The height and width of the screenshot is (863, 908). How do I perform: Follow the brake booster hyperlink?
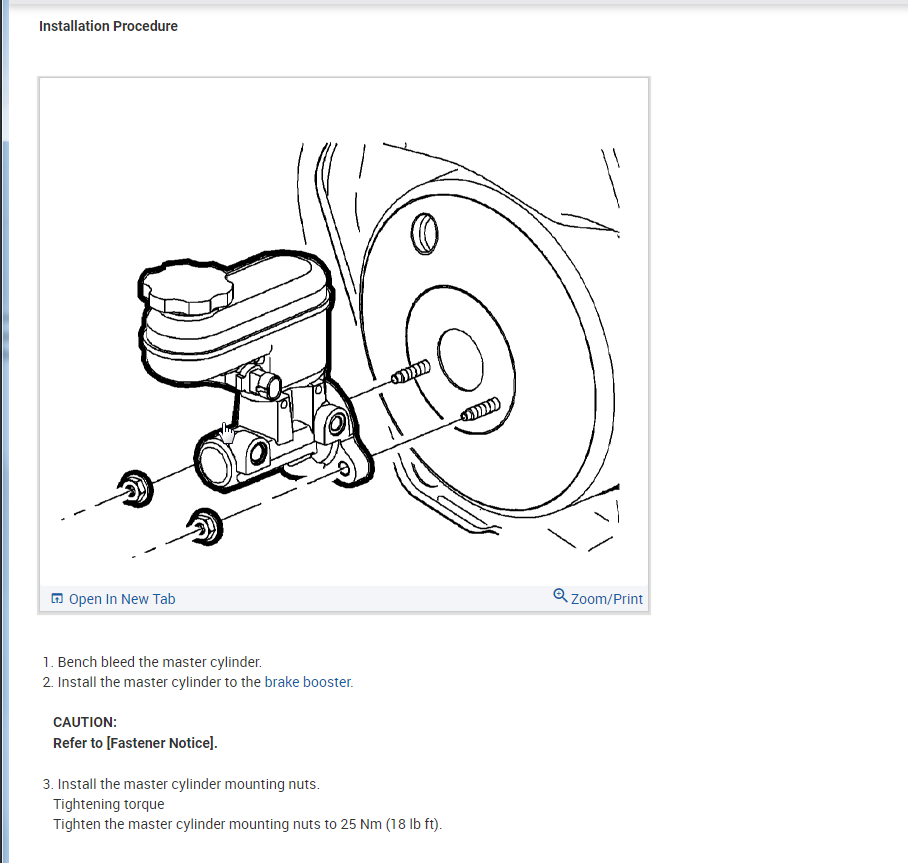308,682
